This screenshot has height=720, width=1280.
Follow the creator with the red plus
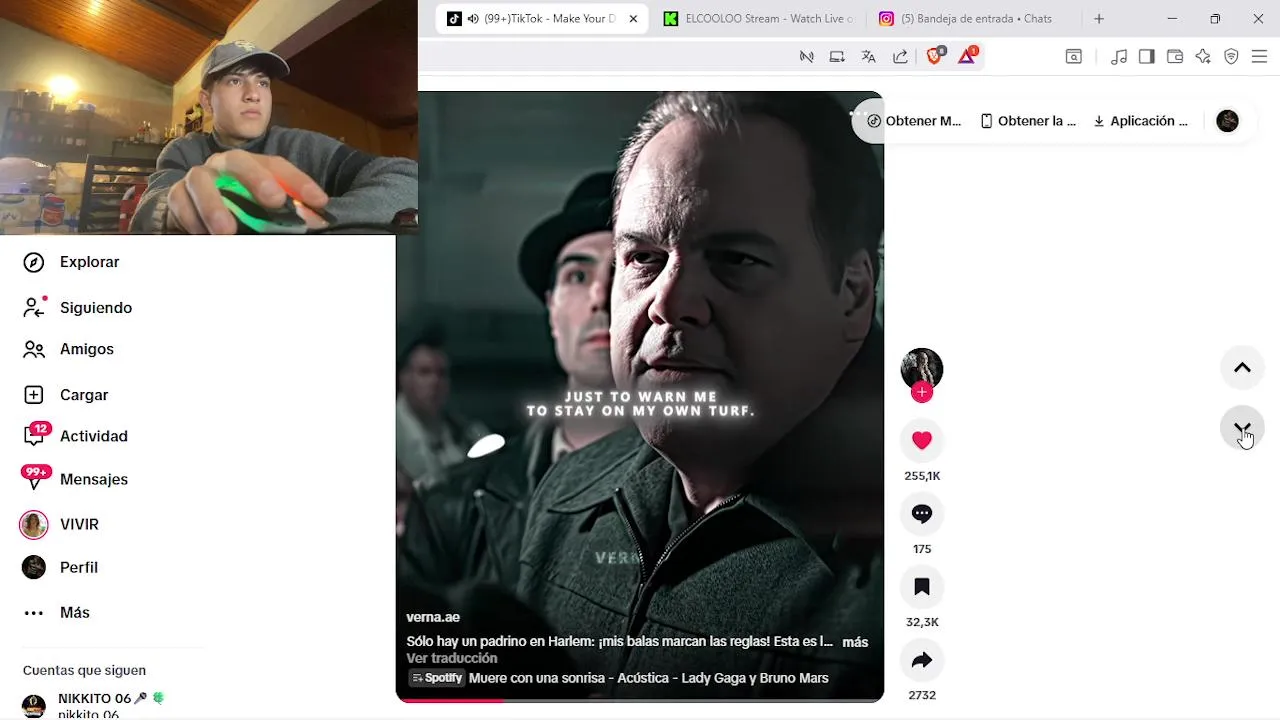922,392
